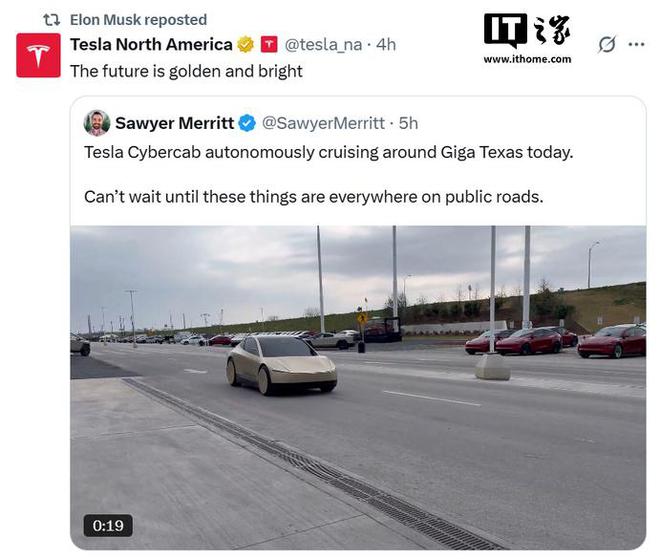
Task: Open Sawyer Merritt profile name
Action: coord(174,123)
